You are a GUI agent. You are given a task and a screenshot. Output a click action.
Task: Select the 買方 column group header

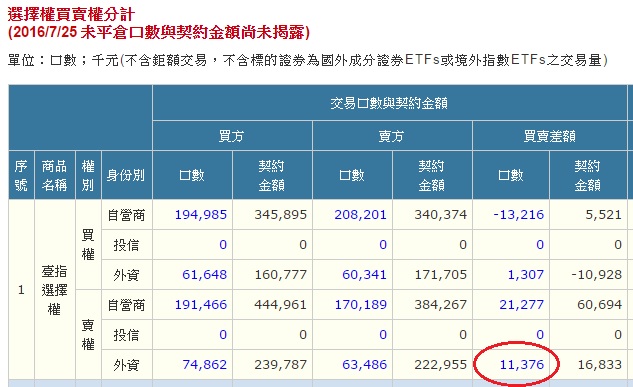pos(232,136)
